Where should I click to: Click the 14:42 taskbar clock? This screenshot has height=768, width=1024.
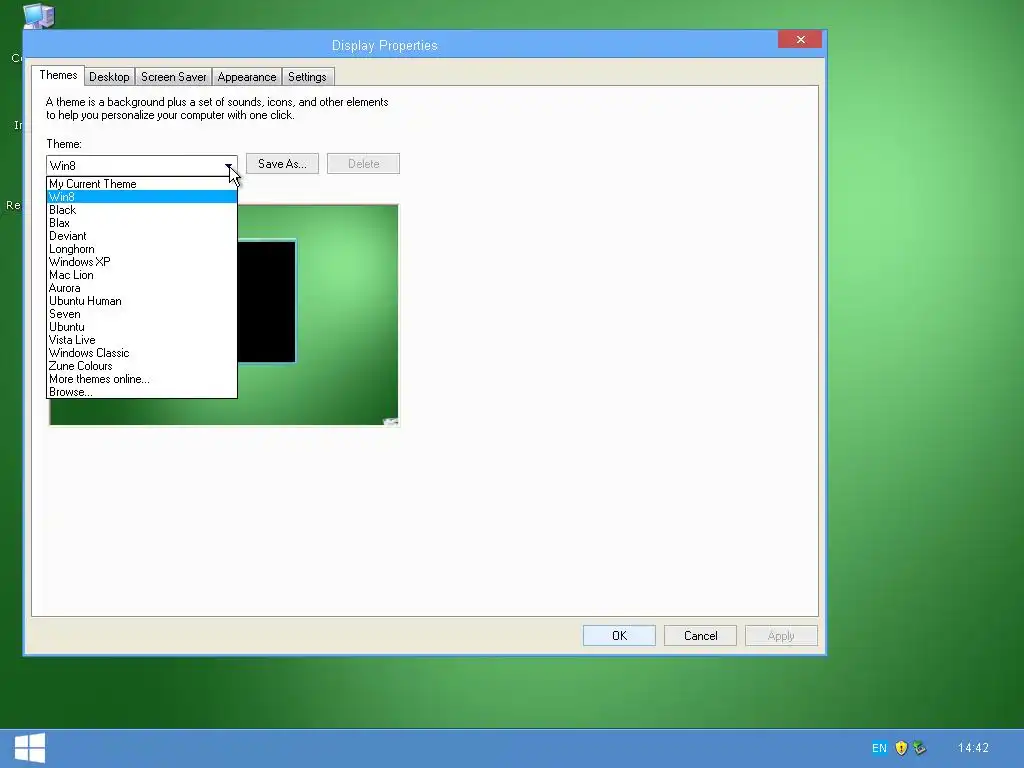click(x=973, y=748)
